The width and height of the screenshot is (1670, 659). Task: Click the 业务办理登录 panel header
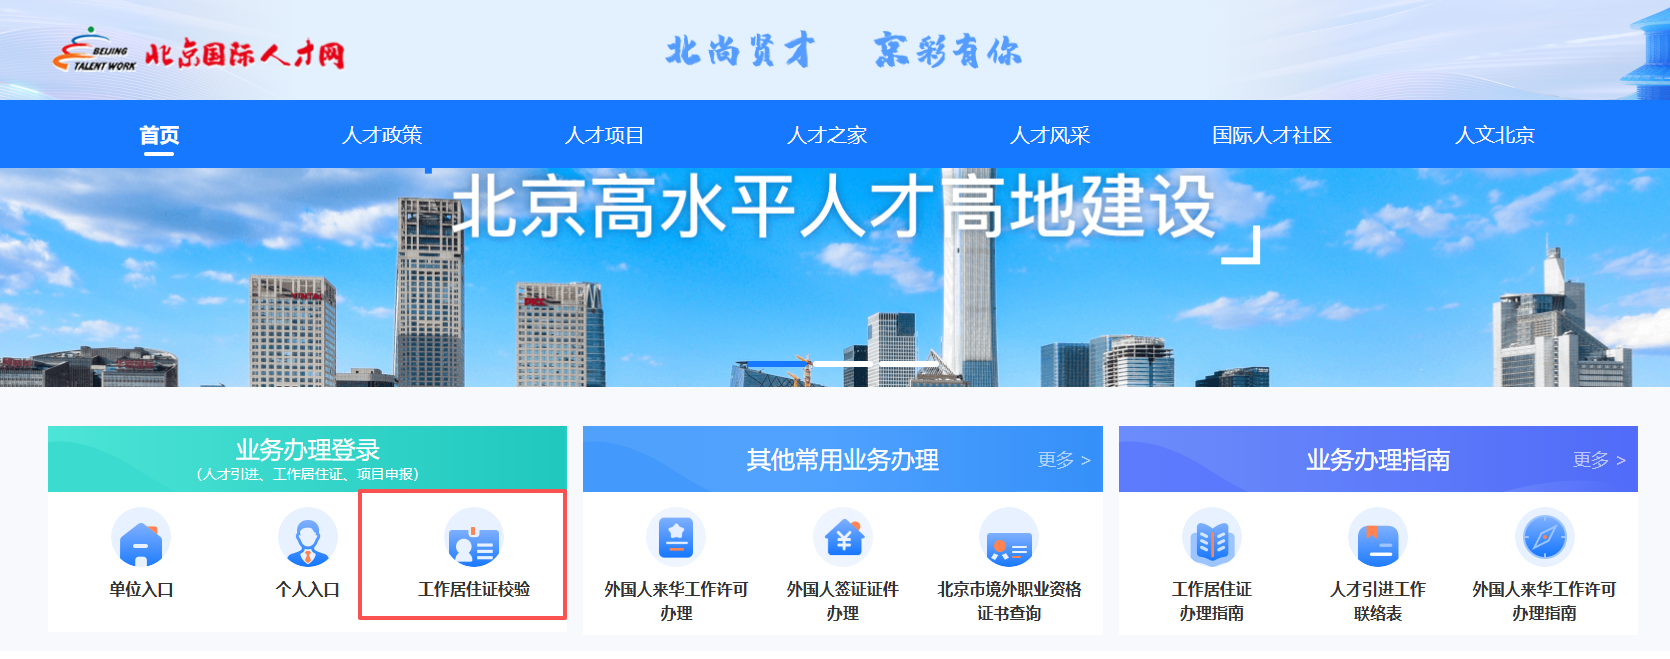click(x=308, y=459)
